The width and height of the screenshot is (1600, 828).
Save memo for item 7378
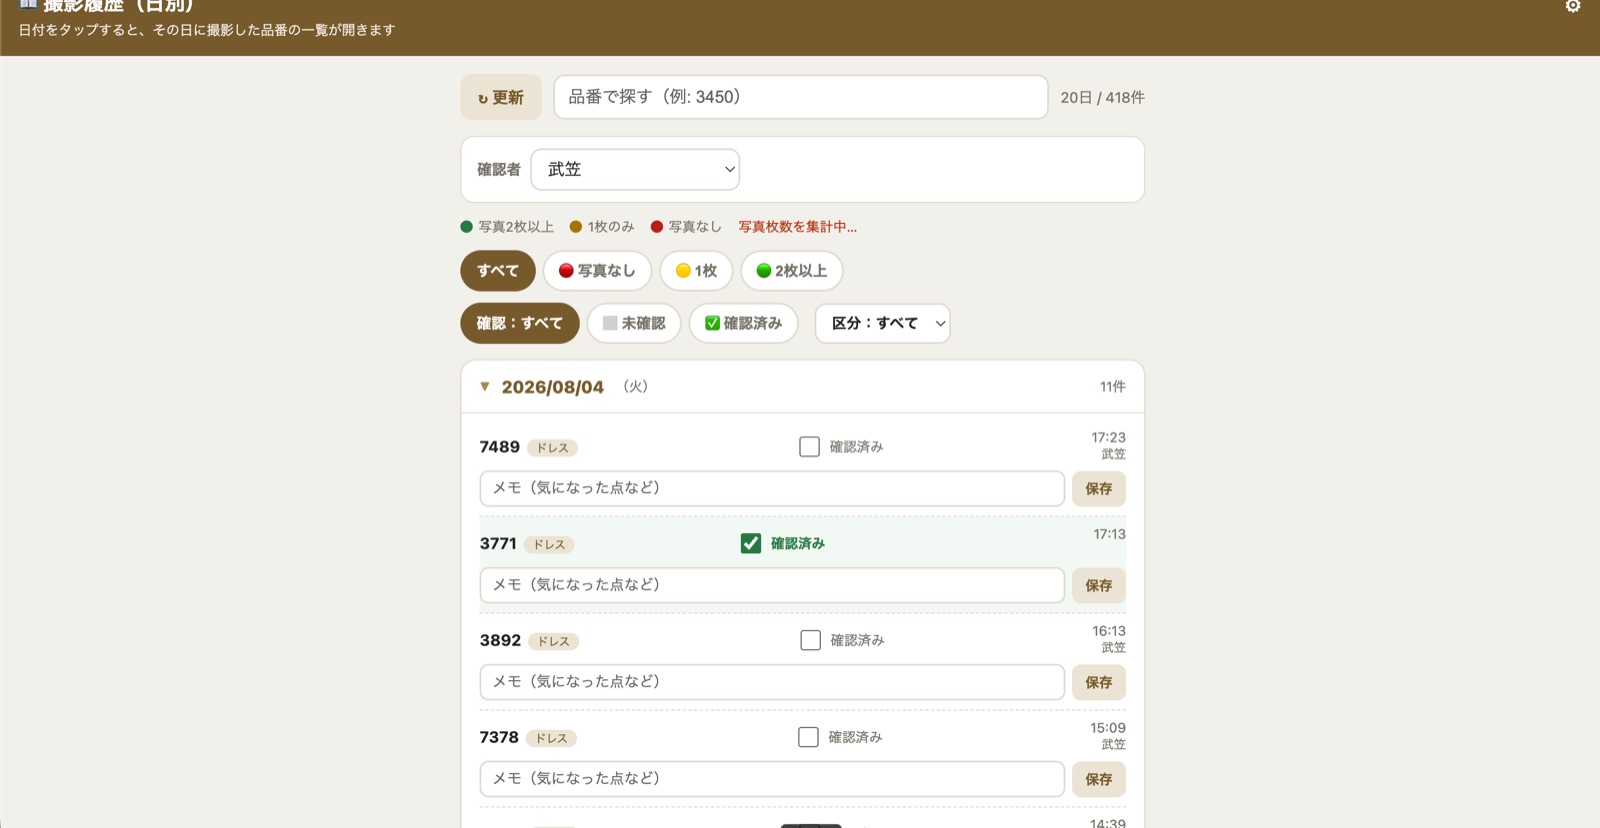[1099, 779]
